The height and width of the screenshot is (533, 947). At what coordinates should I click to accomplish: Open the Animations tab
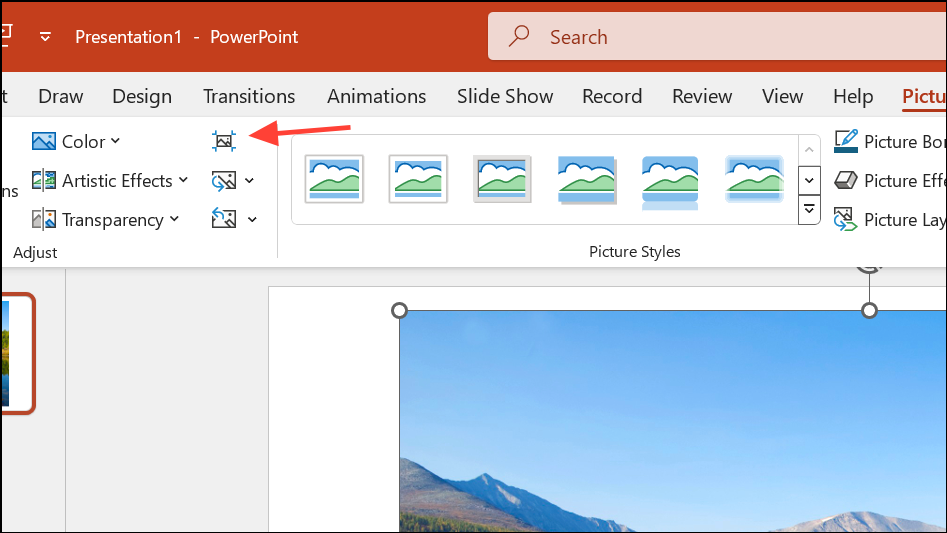click(376, 96)
